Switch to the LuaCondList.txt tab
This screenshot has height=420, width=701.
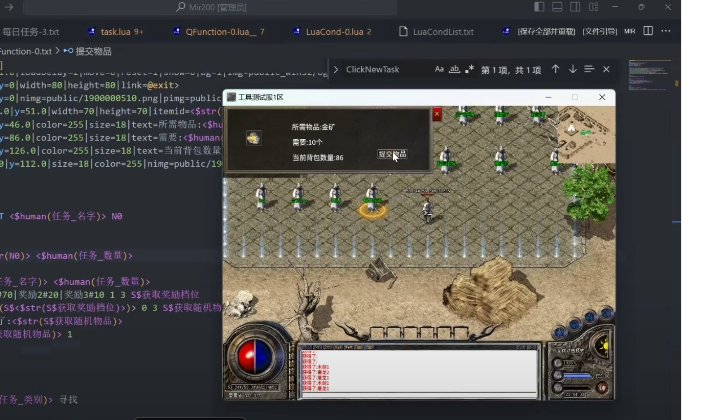click(442, 32)
